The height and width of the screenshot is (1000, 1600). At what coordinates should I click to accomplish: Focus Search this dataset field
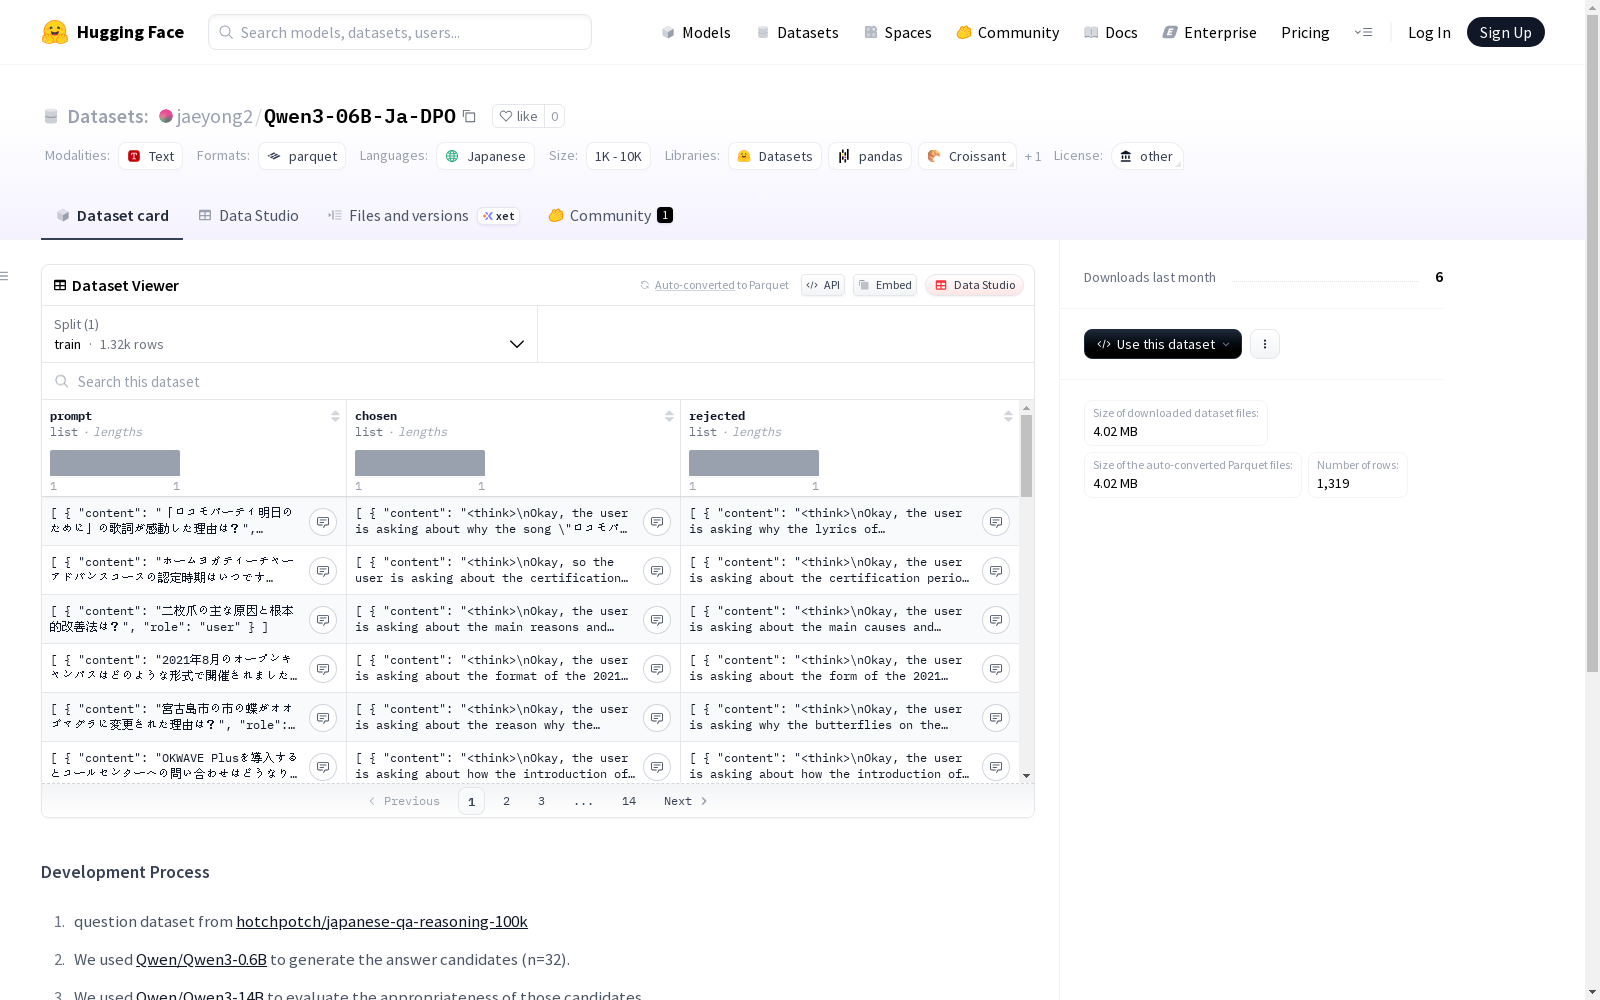pyautogui.click(x=538, y=382)
